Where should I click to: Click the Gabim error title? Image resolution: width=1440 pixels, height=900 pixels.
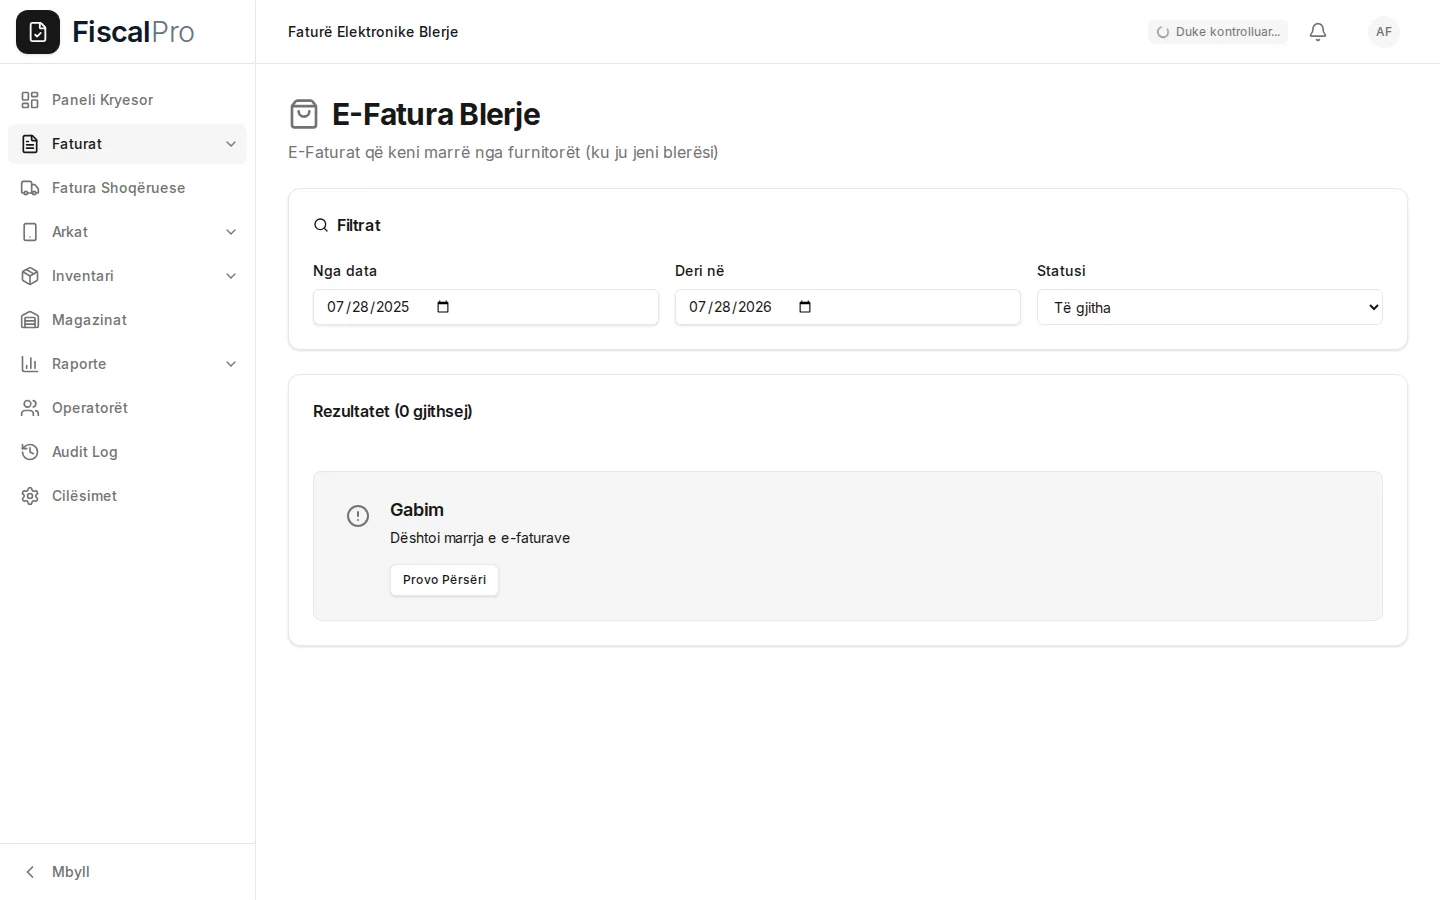click(x=417, y=510)
